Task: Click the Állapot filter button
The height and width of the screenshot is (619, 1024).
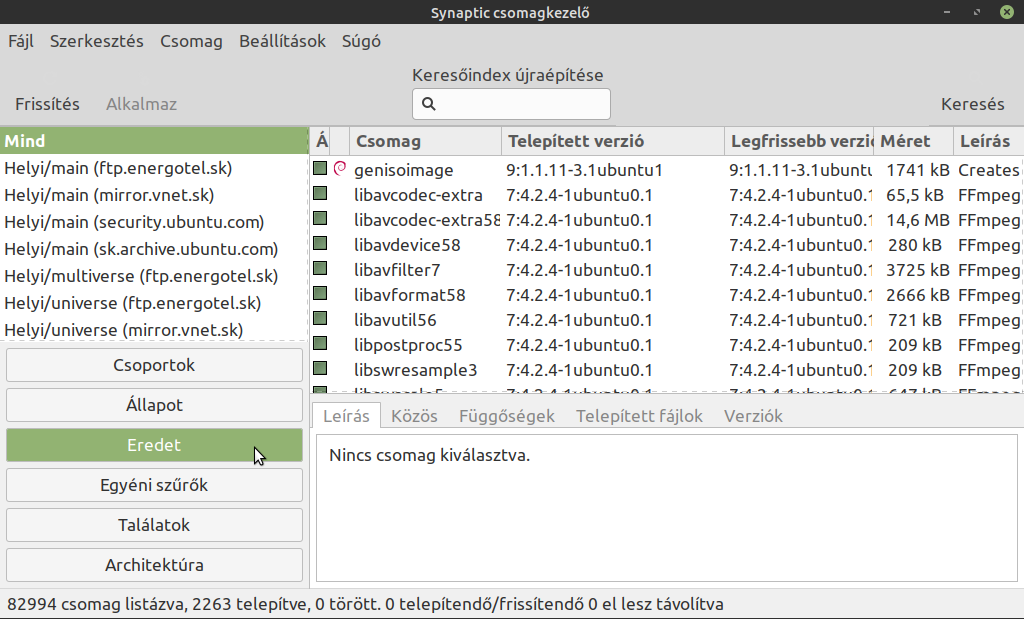Action: tap(154, 405)
